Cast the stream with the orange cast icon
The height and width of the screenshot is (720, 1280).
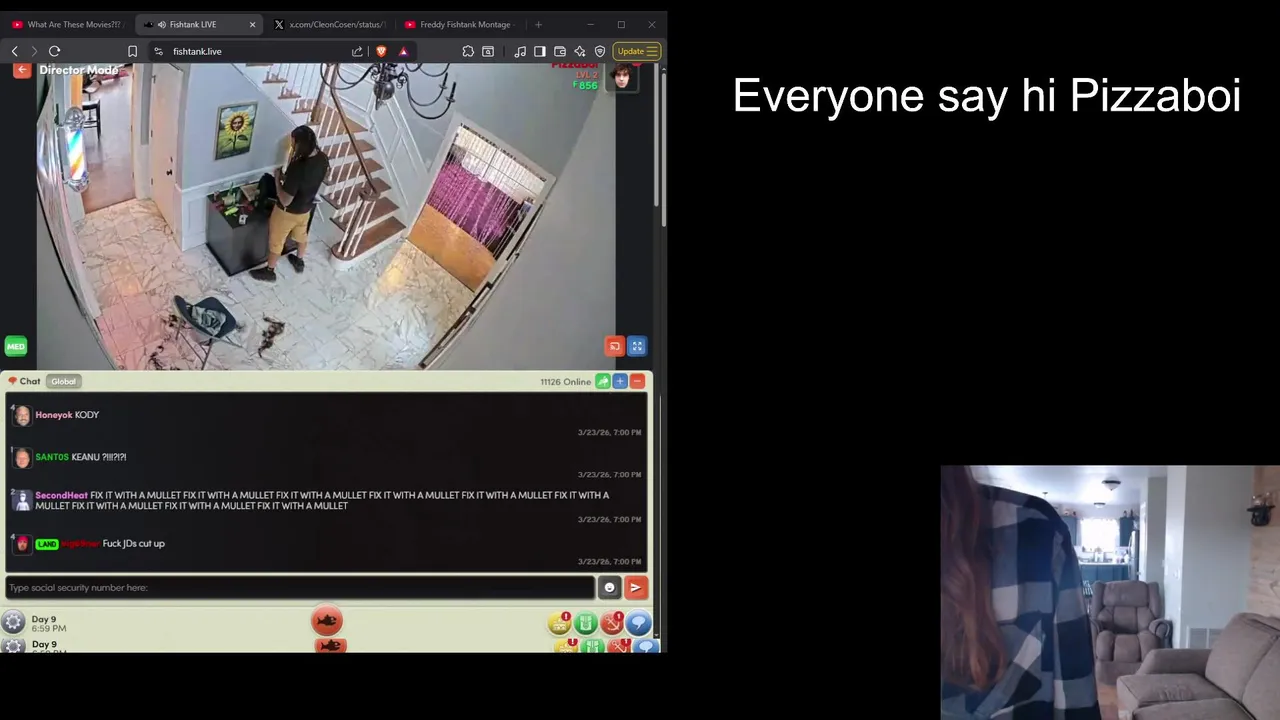point(615,346)
